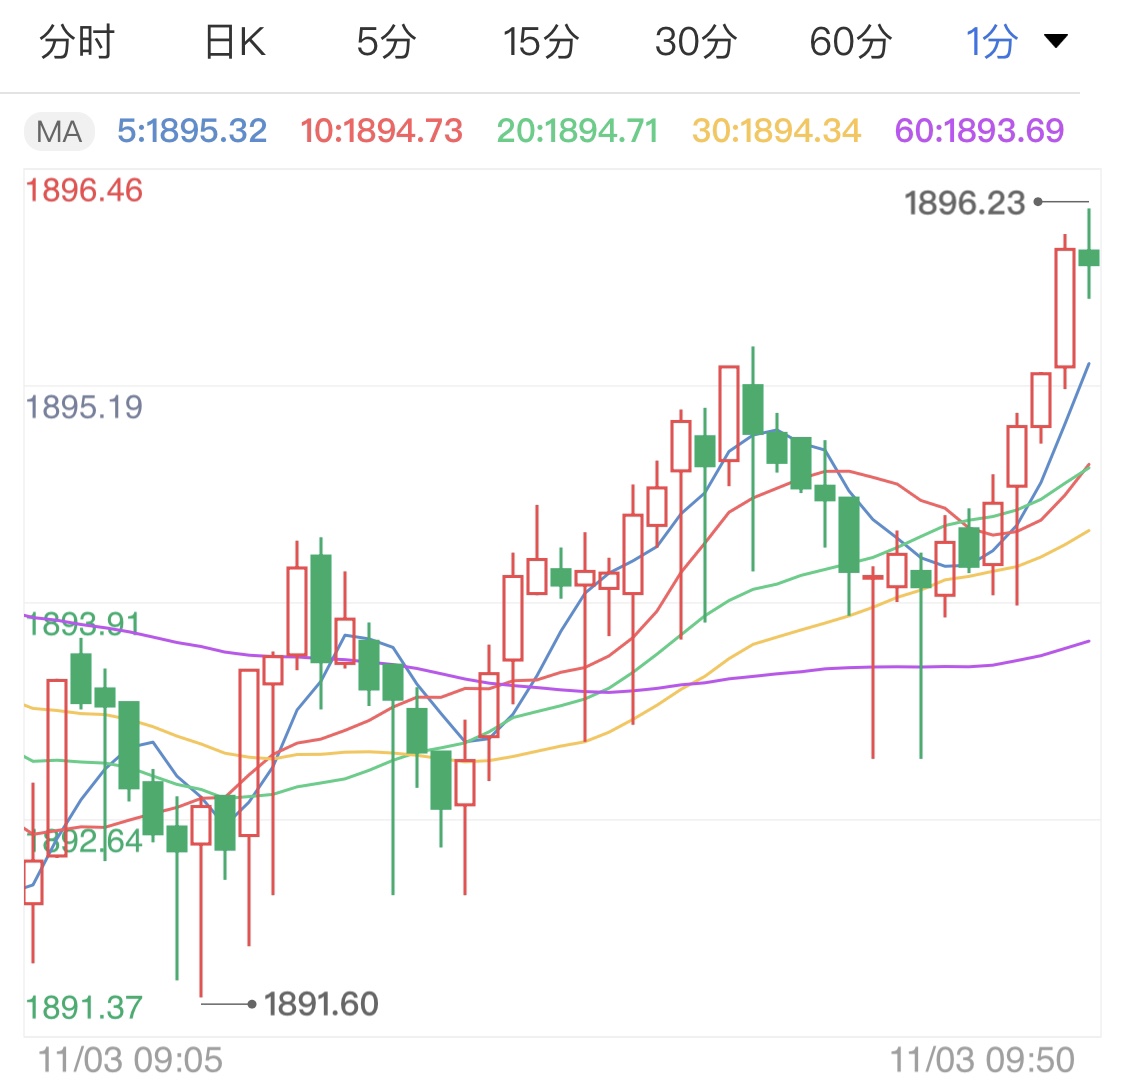Click the 1891.37 bottom price axis label
The width and height of the screenshot is (1125, 1089).
pyautogui.click(x=85, y=1007)
